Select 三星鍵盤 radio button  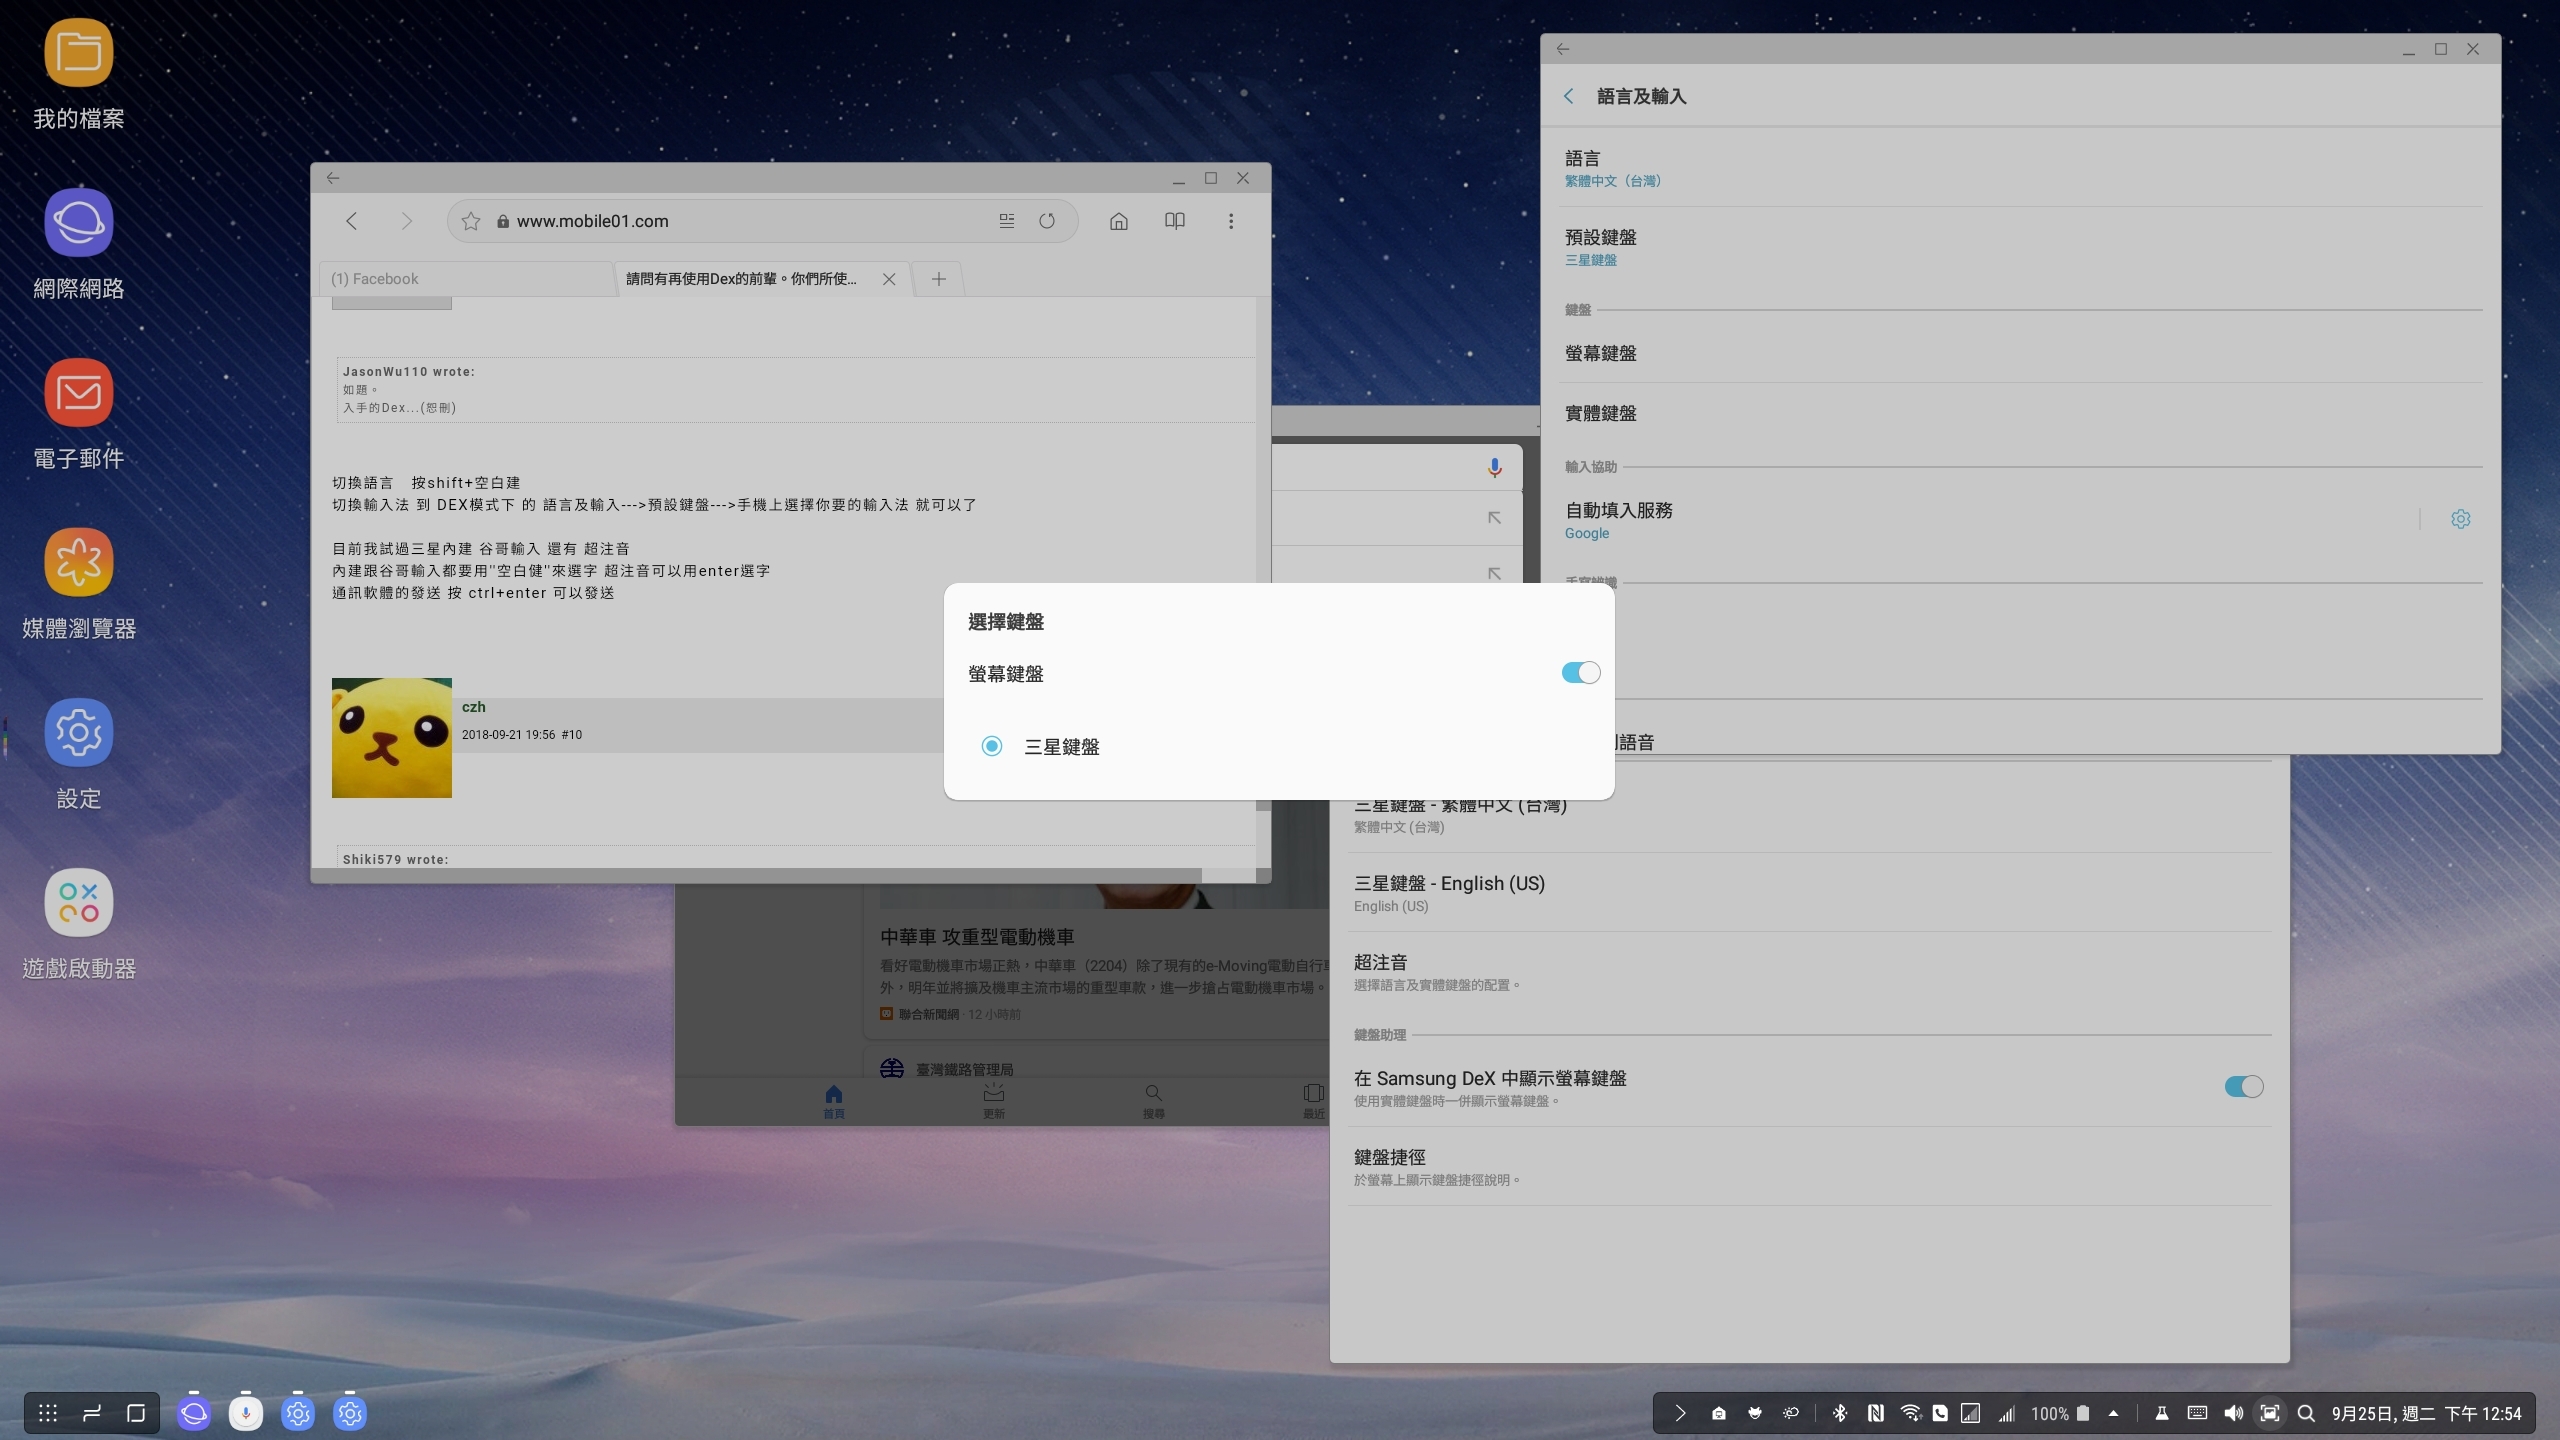pyautogui.click(x=991, y=746)
